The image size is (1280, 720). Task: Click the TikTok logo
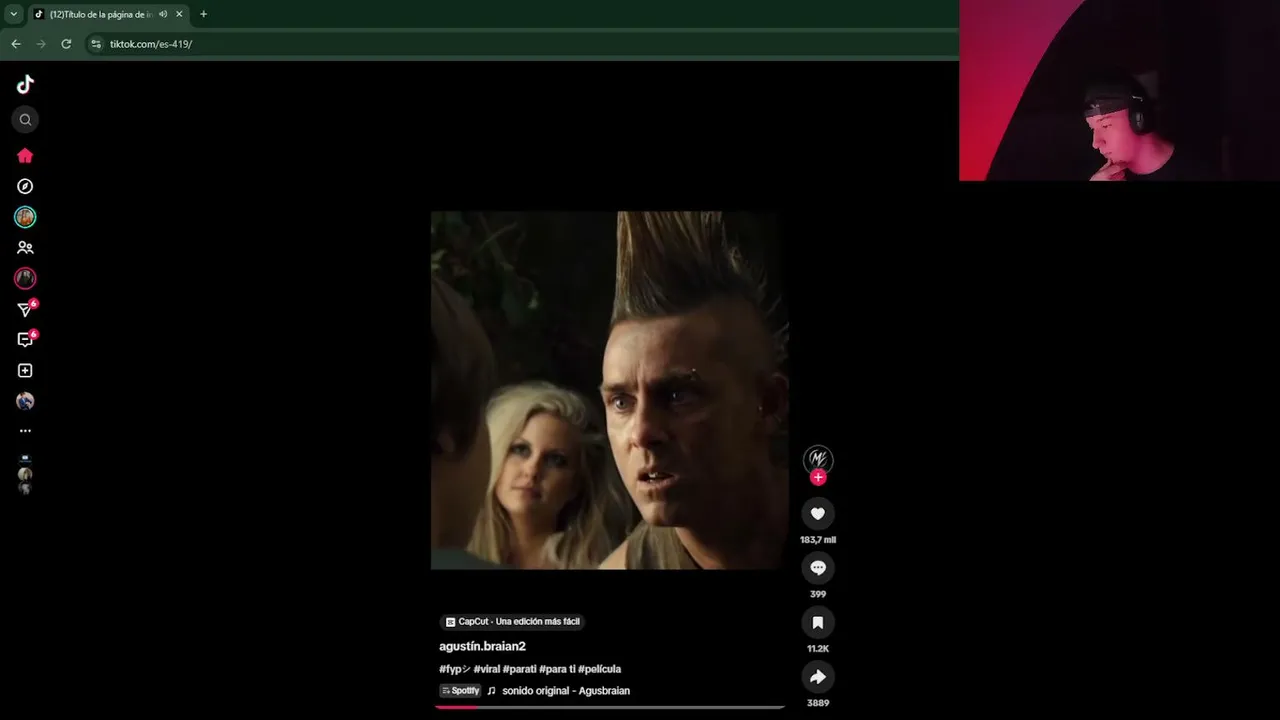(x=25, y=84)
